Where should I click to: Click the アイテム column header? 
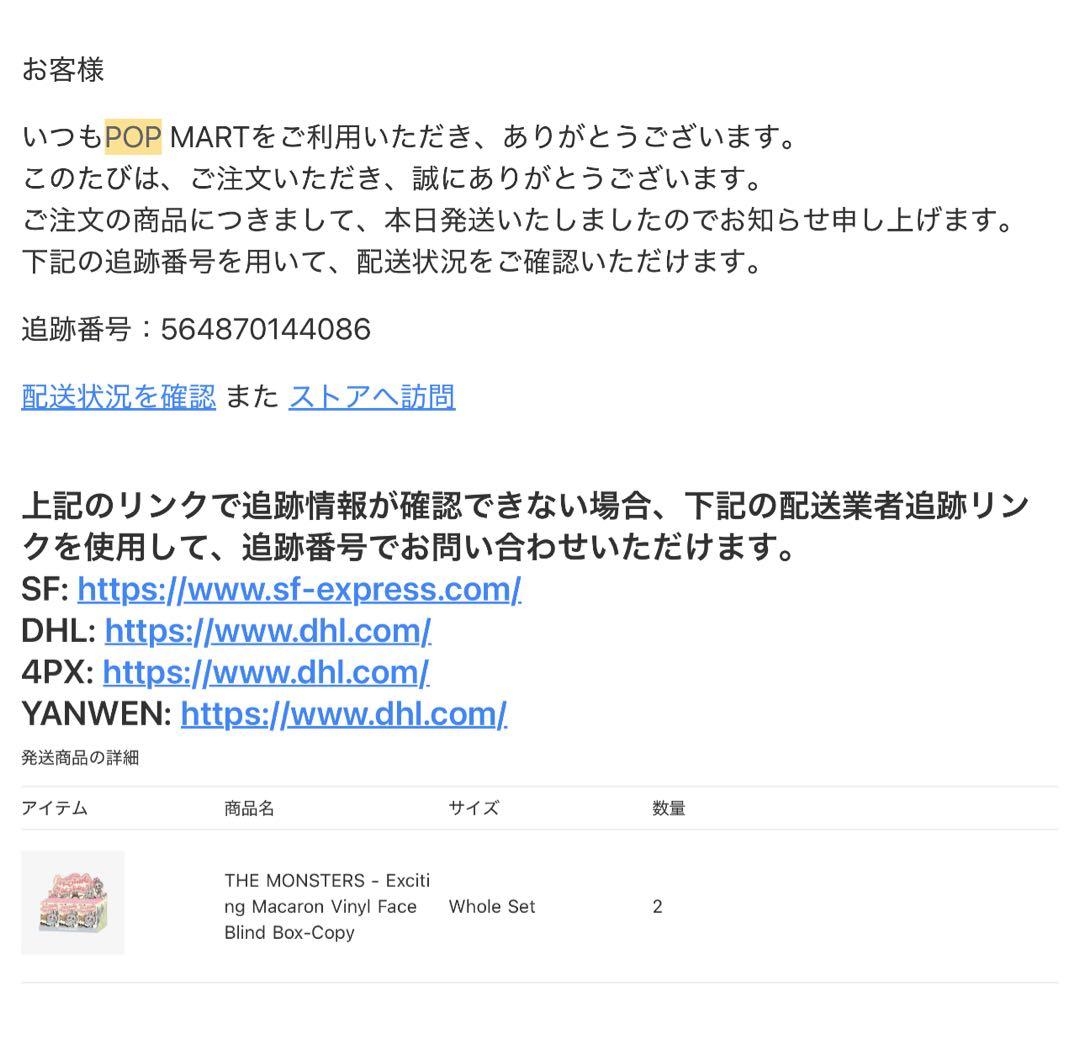[54, 808]
